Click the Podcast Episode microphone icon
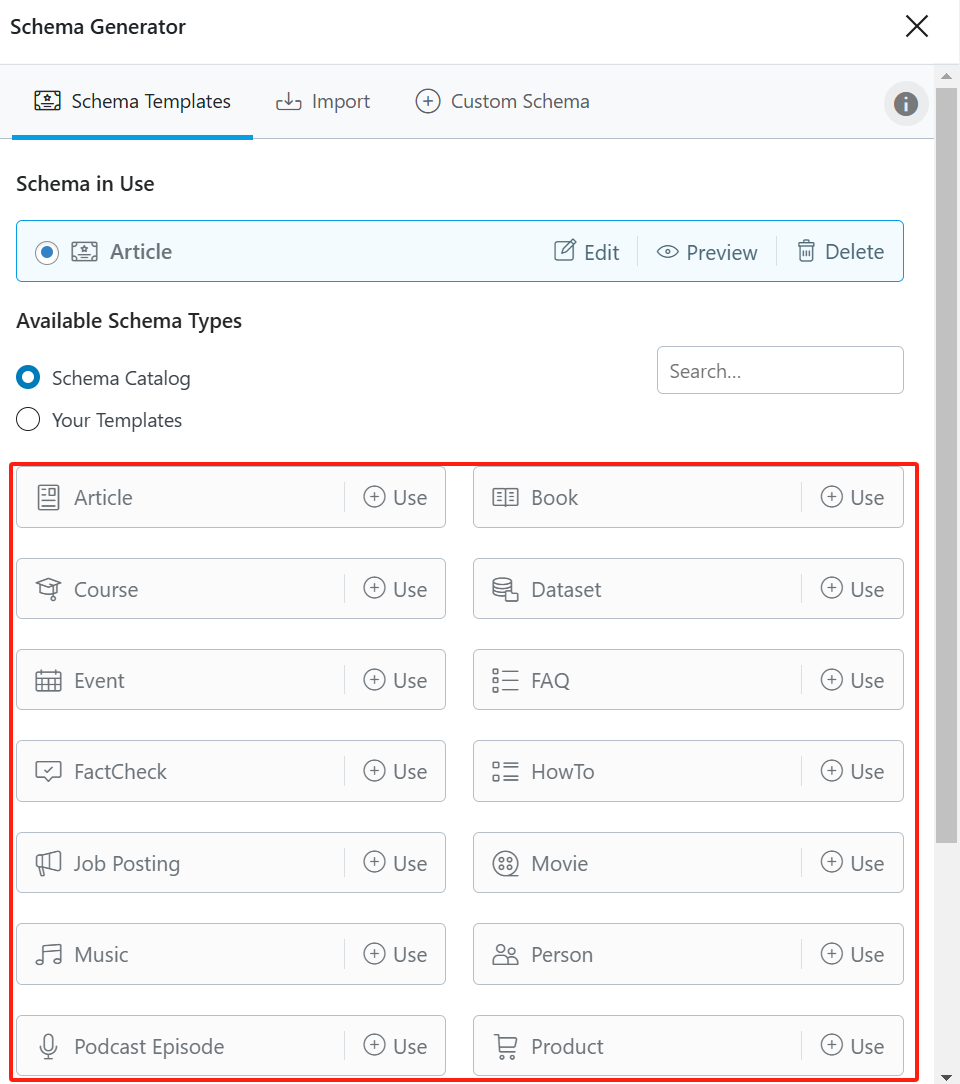Screen dimensions: 960x1084 pos(47,1046)
